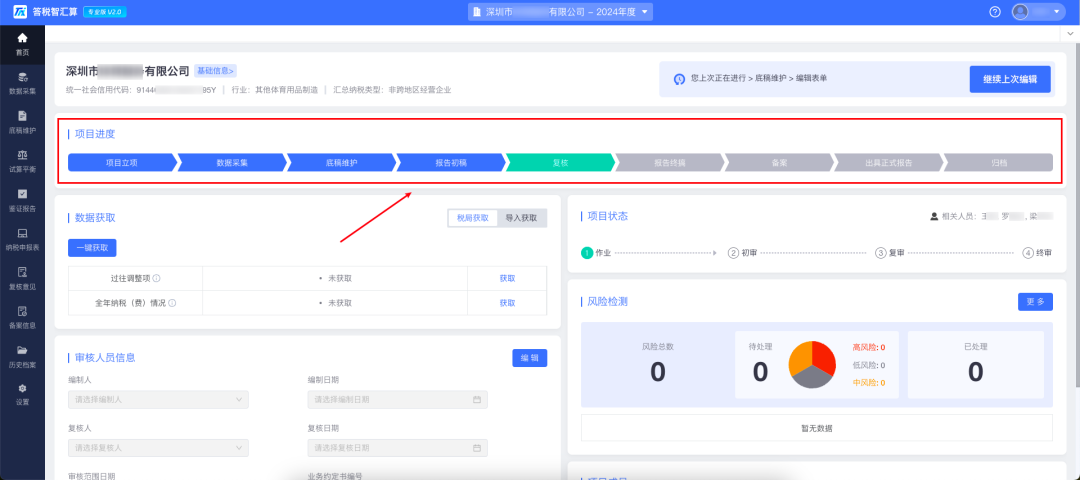This screenshot has height=480, width=1080.
Task: Click calendar icon in 编制日期 field
Action: [x=477, y=399]
